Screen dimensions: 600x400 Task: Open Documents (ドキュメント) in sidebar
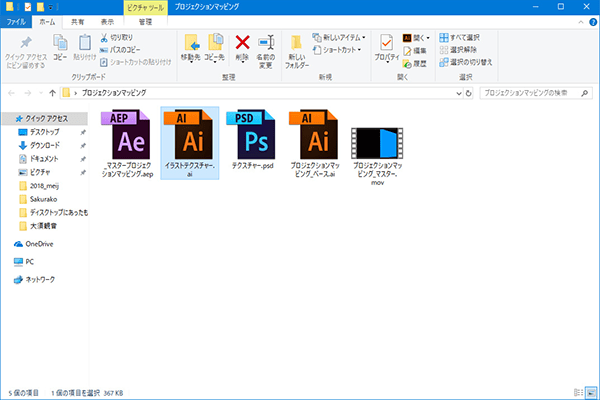pos(44,159)
